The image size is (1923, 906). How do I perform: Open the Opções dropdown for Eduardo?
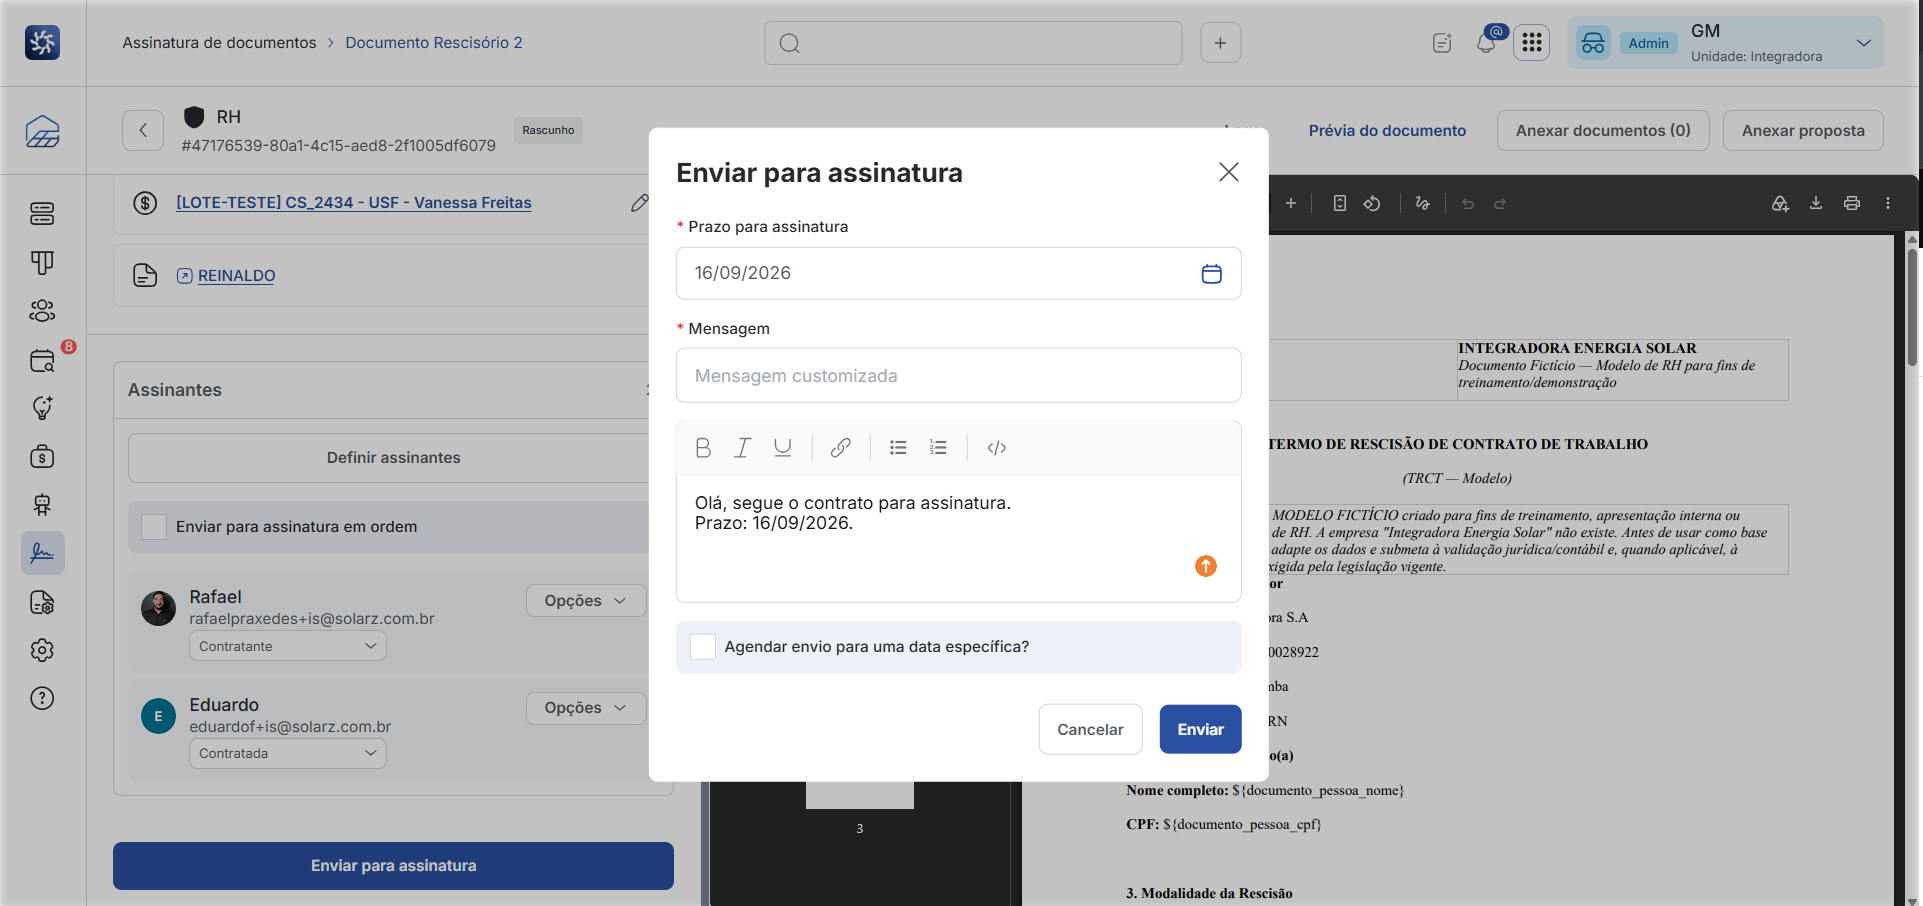tap(586, 707)
